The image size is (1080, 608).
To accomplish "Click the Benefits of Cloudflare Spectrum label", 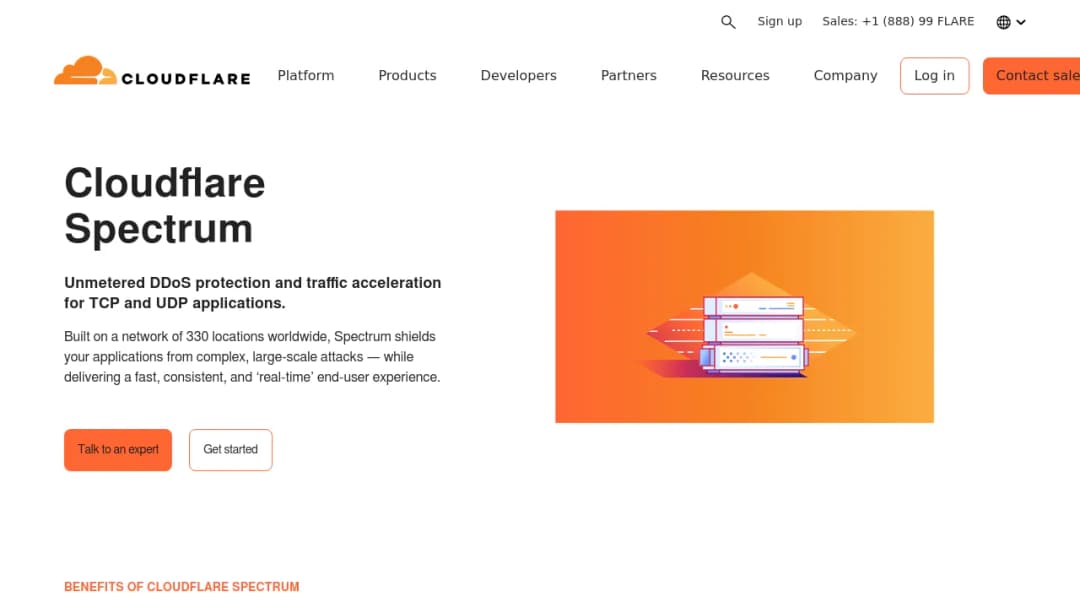I will pos(182,587).
